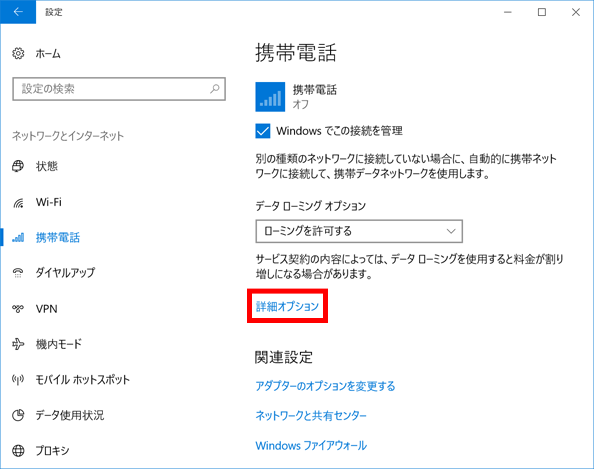Focus the 設定の検索 search field

tap(119, 89)
